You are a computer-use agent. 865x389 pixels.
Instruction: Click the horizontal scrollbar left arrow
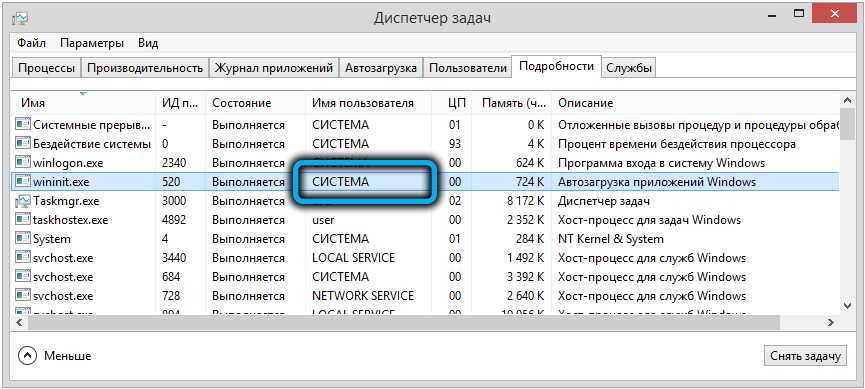[x=19, y=322]
